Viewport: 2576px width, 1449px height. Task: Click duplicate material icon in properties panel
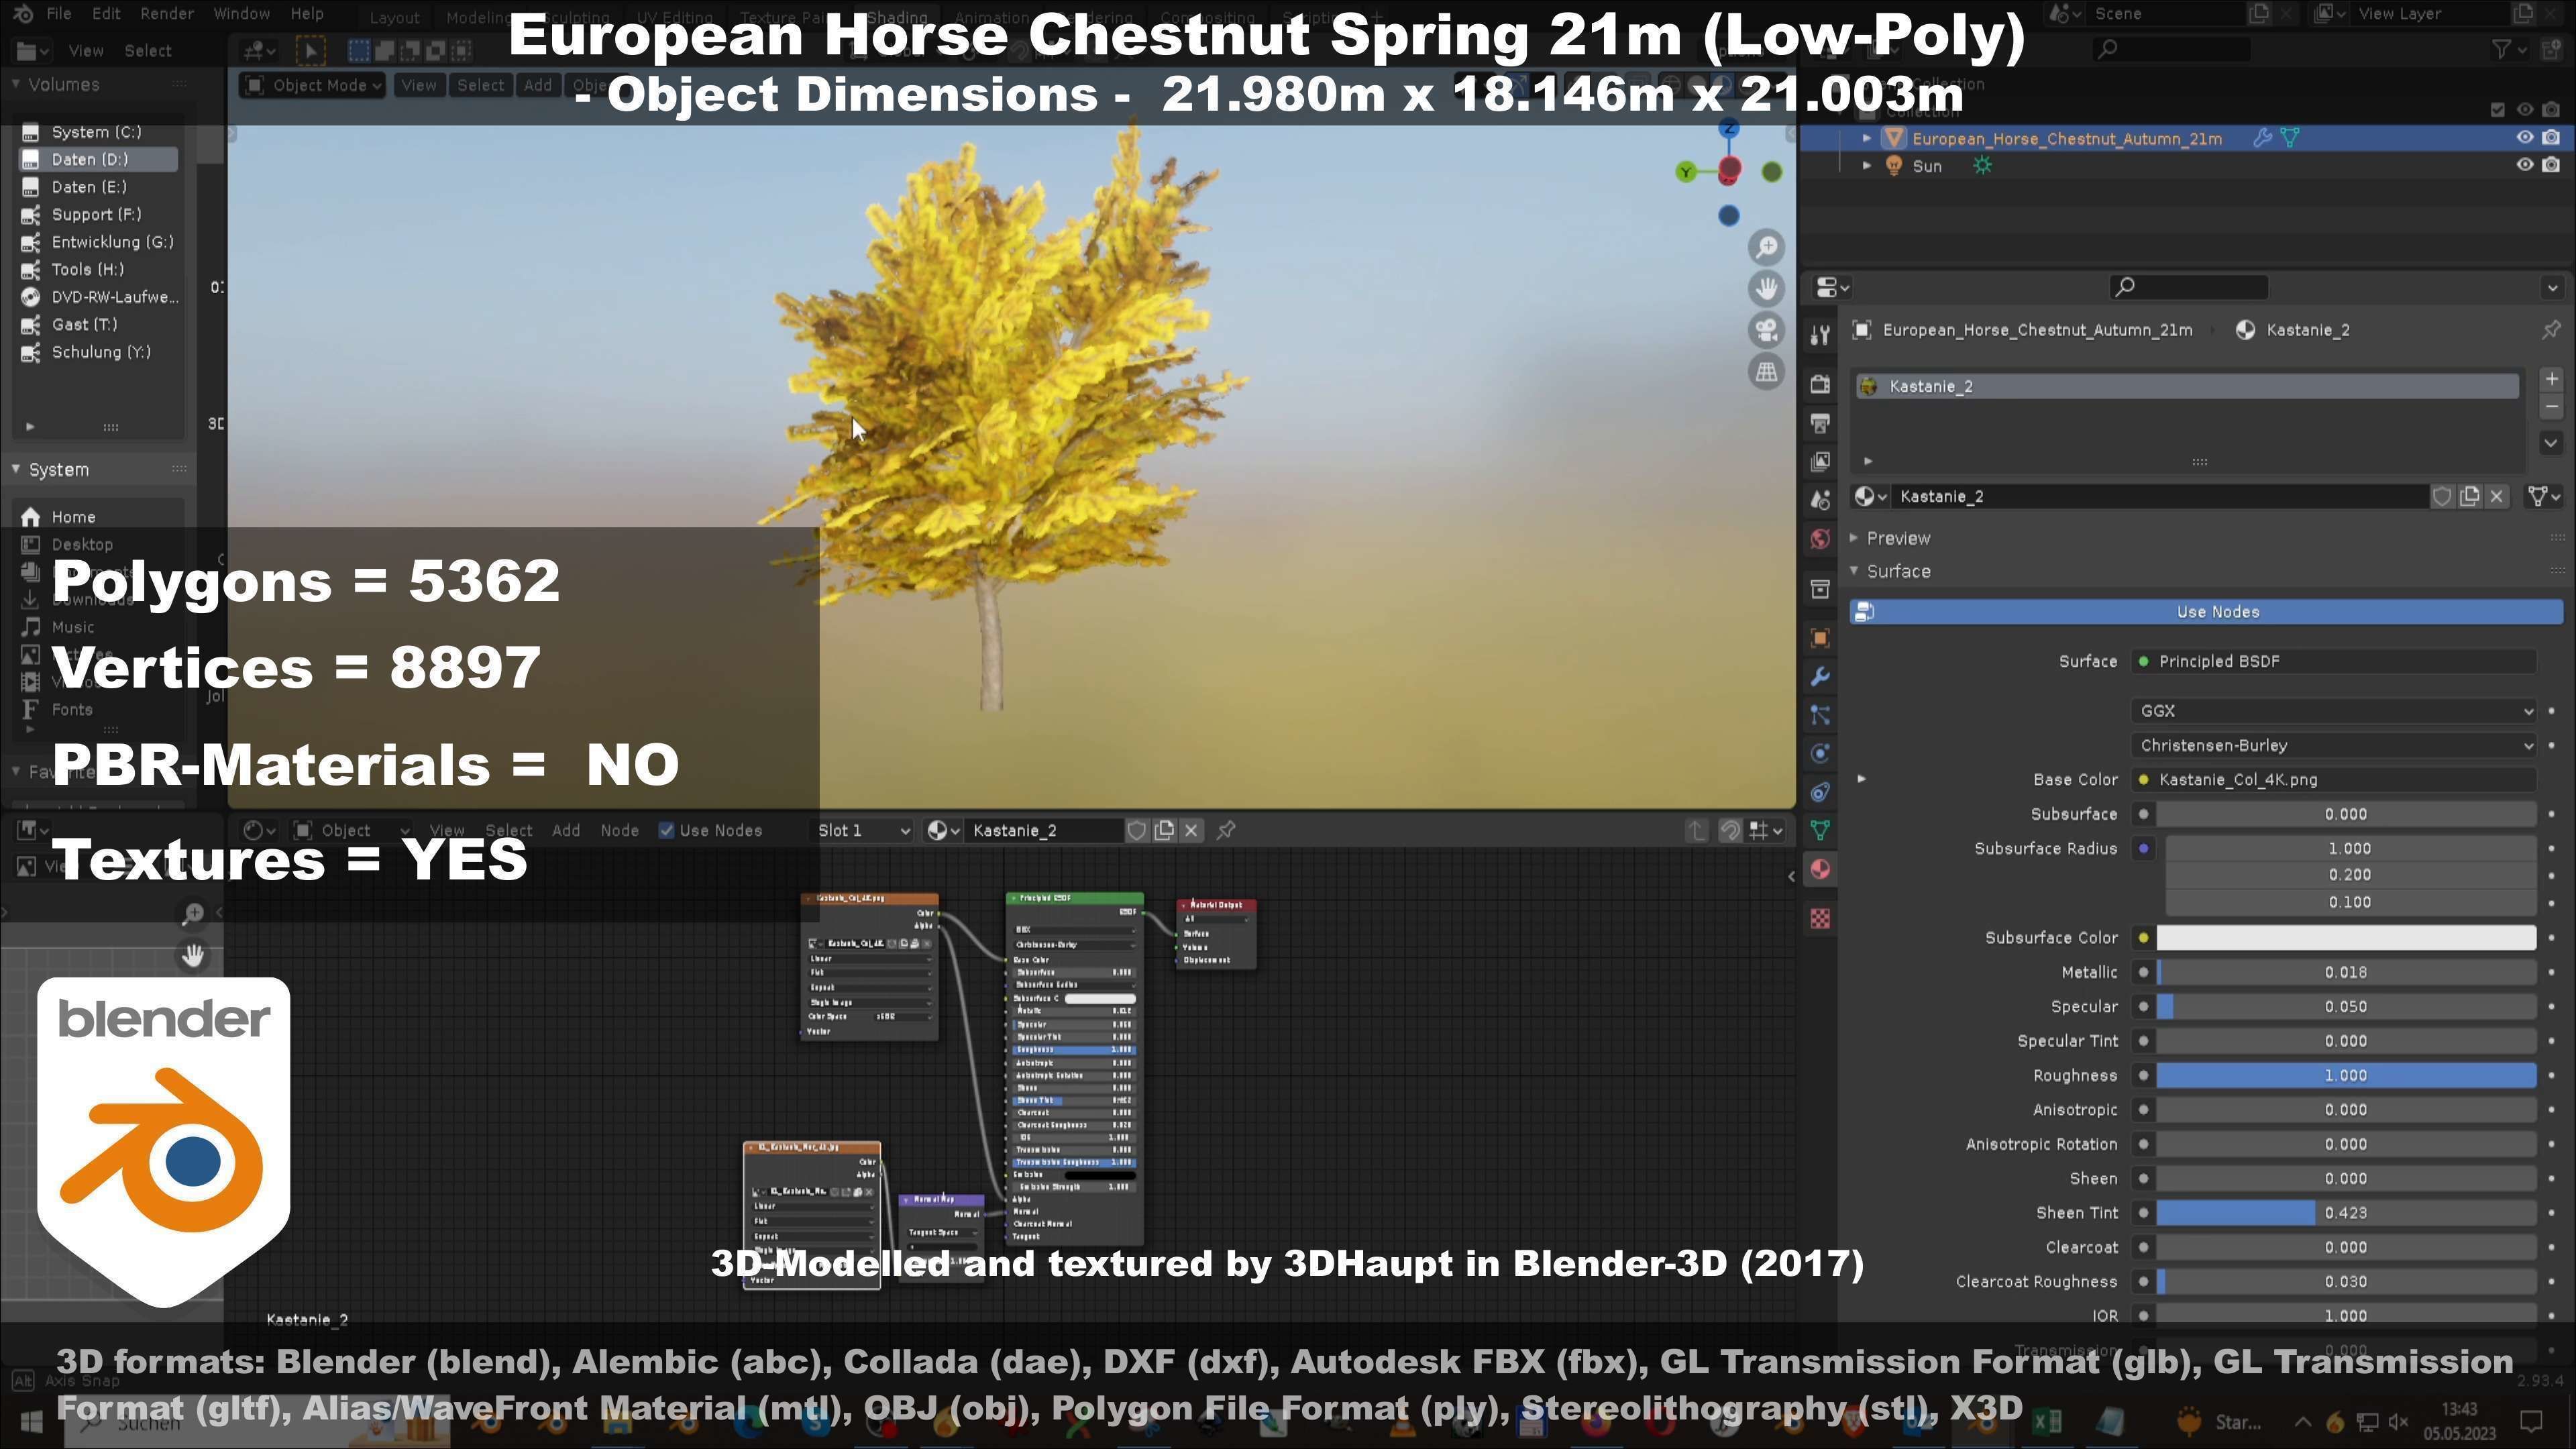tap(2469, 496)
